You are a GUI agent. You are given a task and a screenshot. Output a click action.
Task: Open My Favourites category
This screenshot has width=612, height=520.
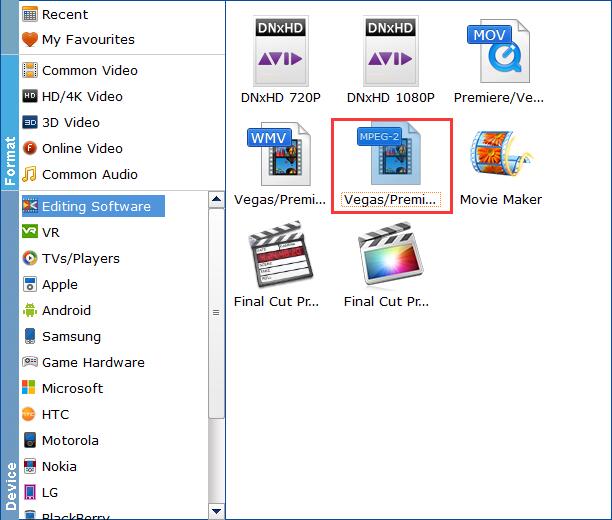tap(87, 40)
